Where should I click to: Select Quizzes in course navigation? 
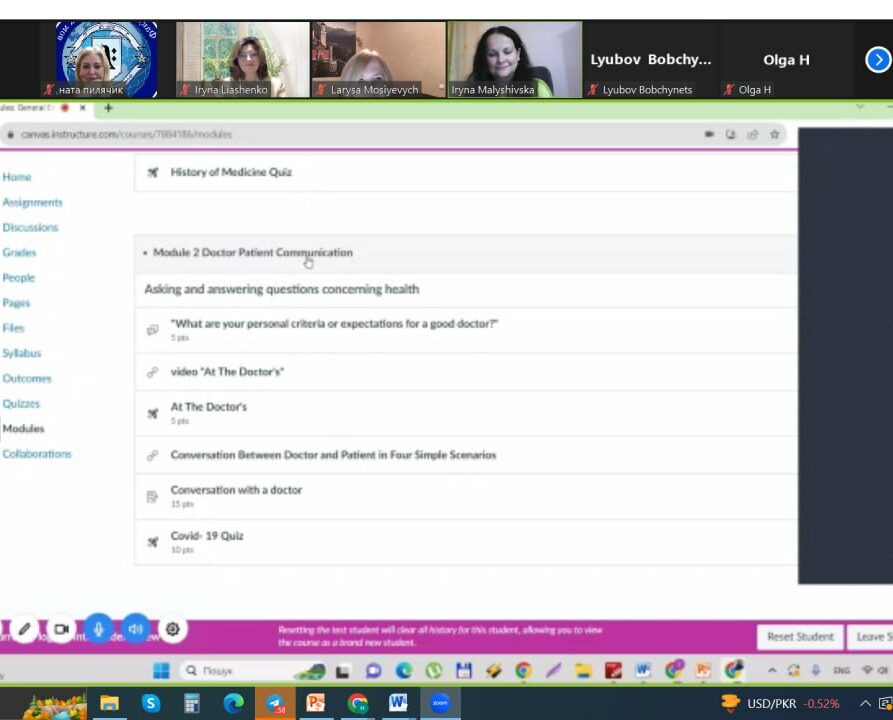[21, 404]
